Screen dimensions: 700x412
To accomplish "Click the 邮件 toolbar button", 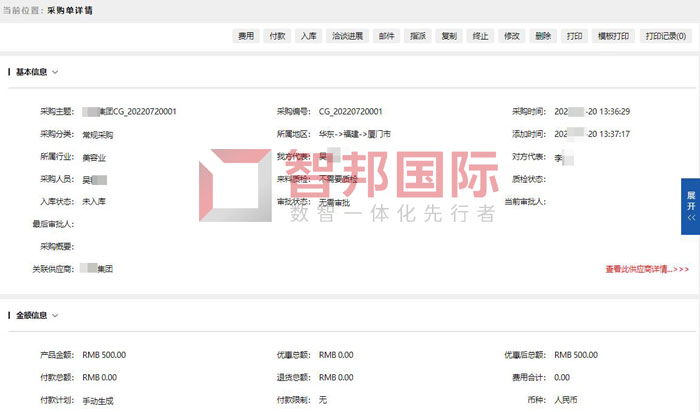I will click(386, 36).
